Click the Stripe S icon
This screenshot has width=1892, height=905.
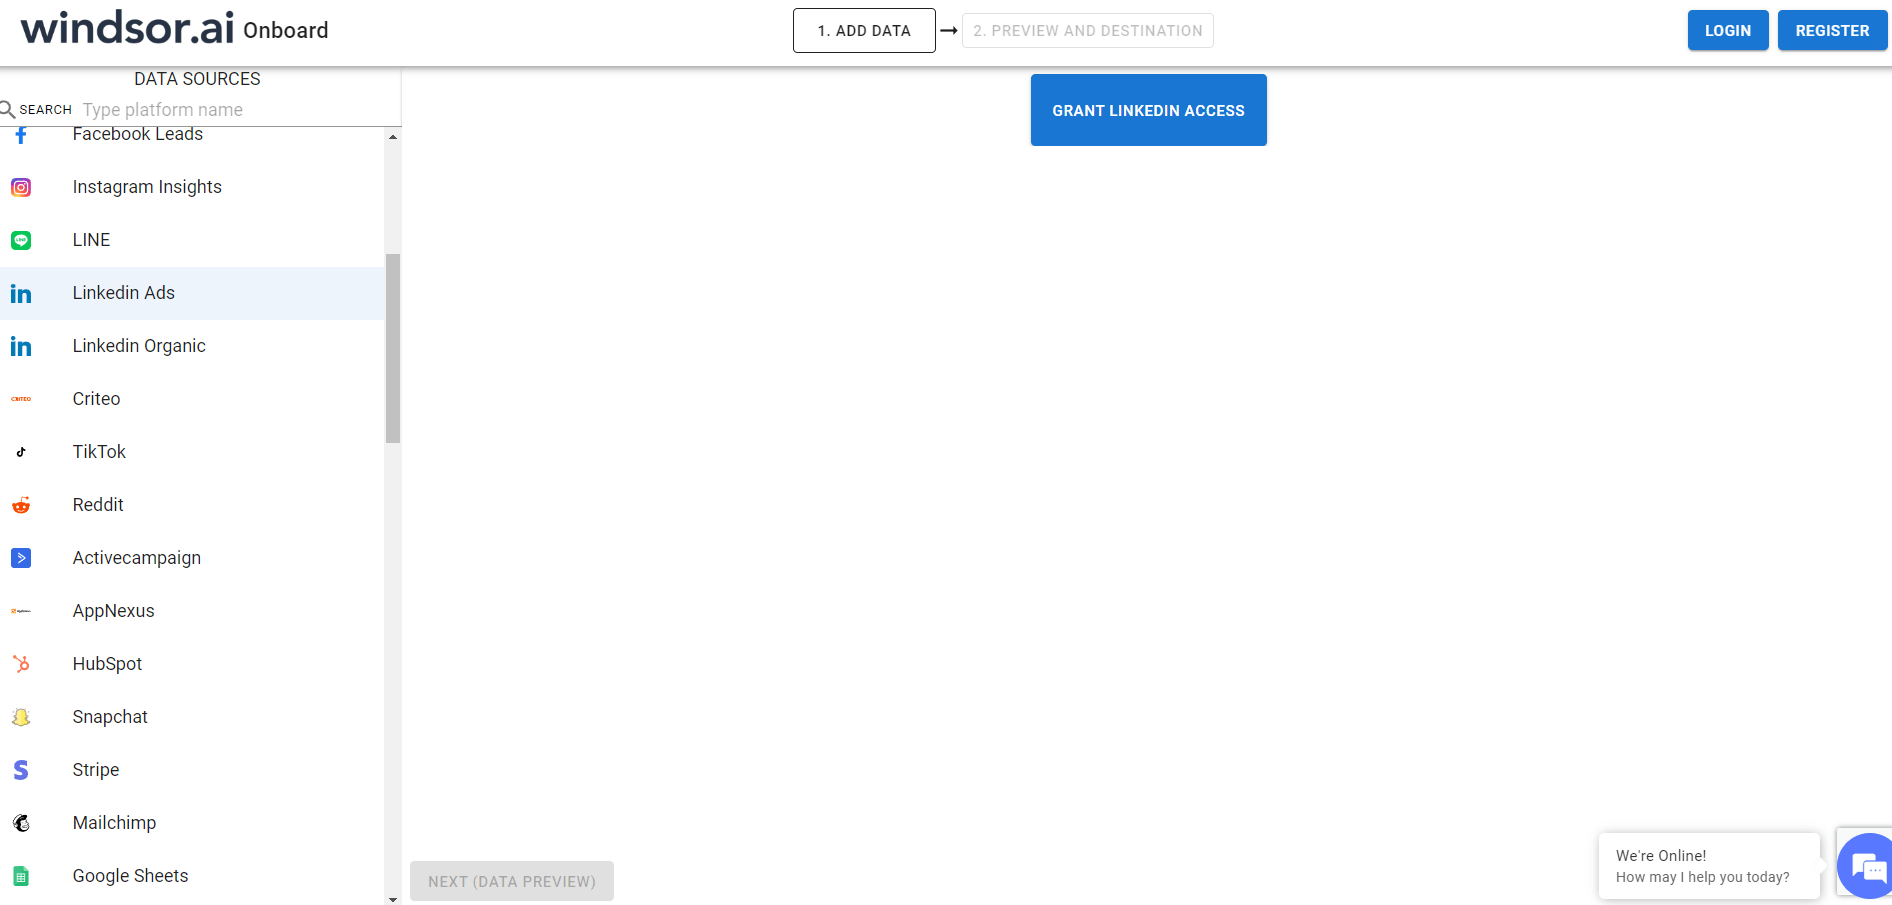pyautogui.click(x=21, y=770)
